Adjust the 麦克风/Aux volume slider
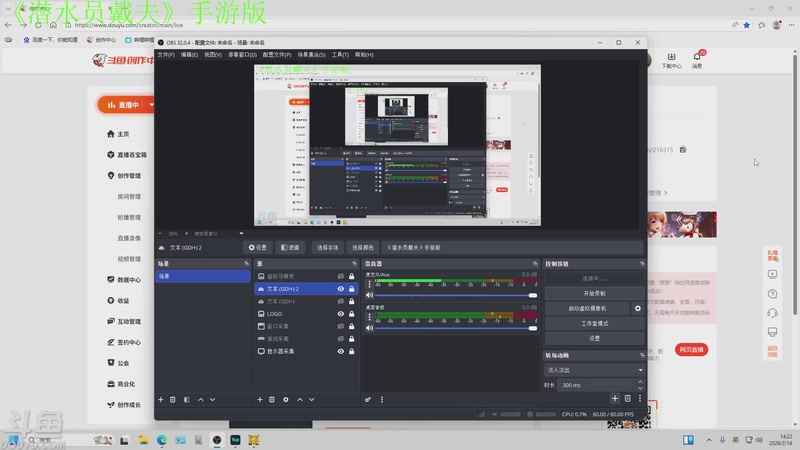The image size is (800, 450). pyautogui.click(x=456, y=295)
